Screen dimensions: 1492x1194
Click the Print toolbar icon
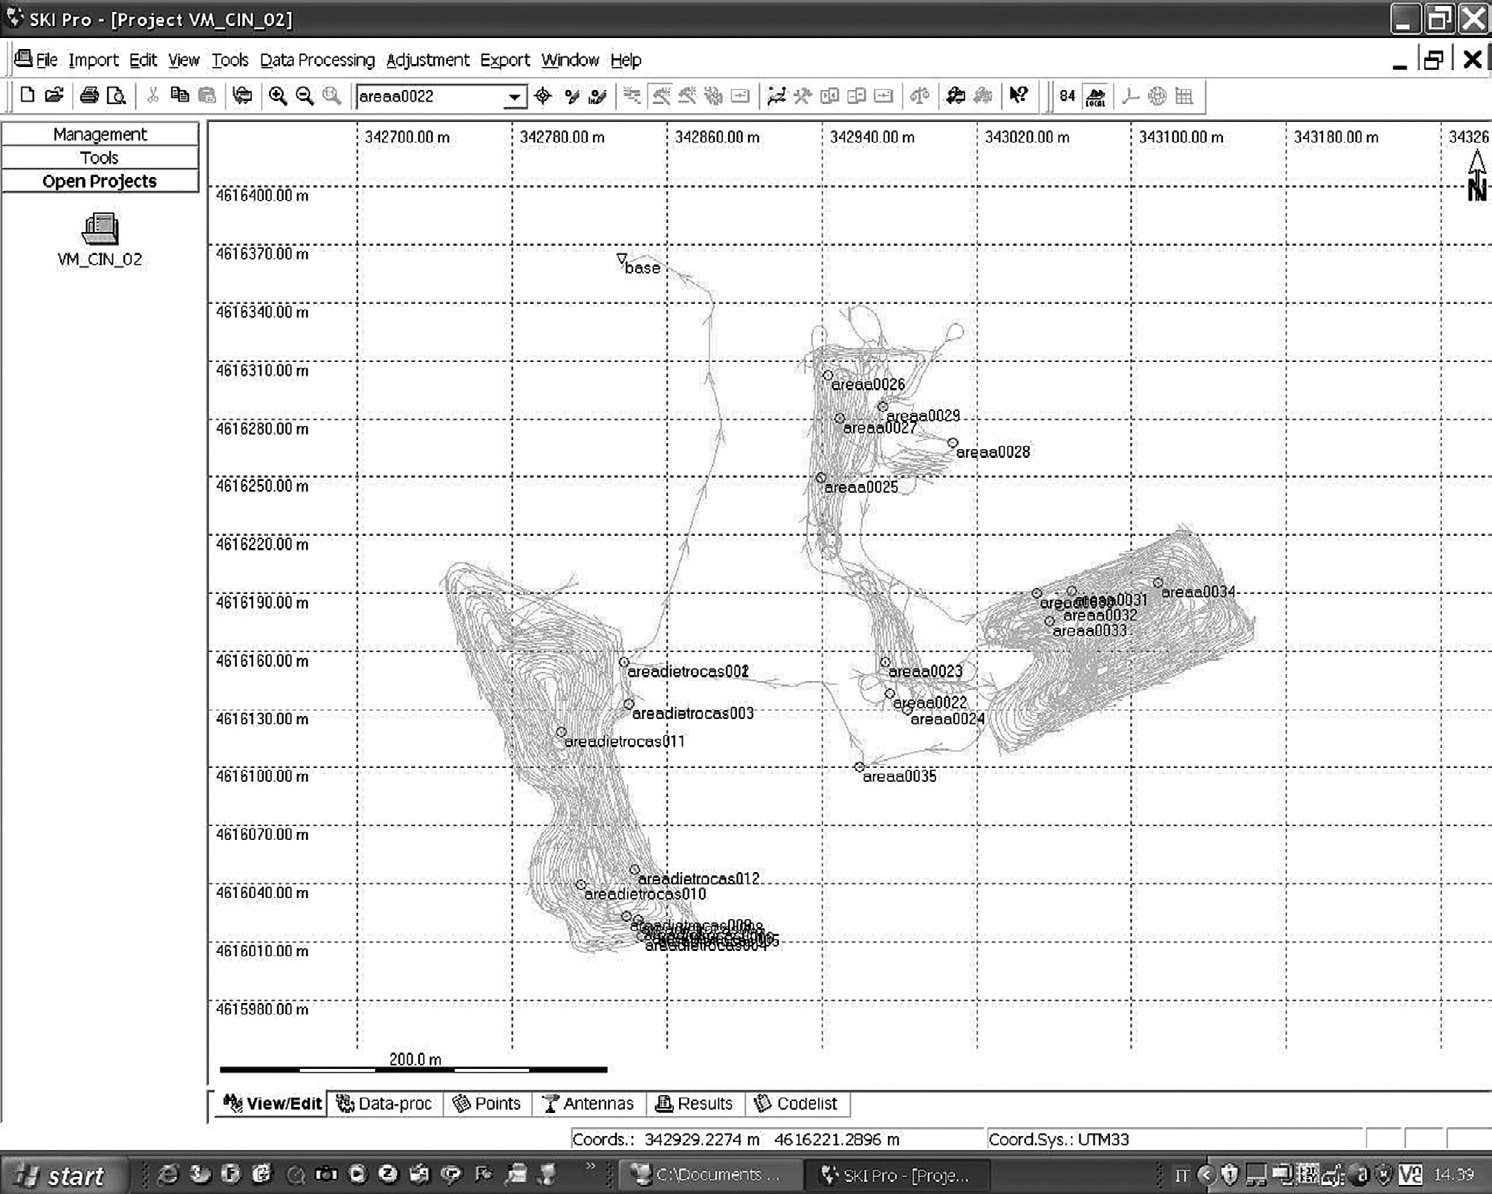89,95
